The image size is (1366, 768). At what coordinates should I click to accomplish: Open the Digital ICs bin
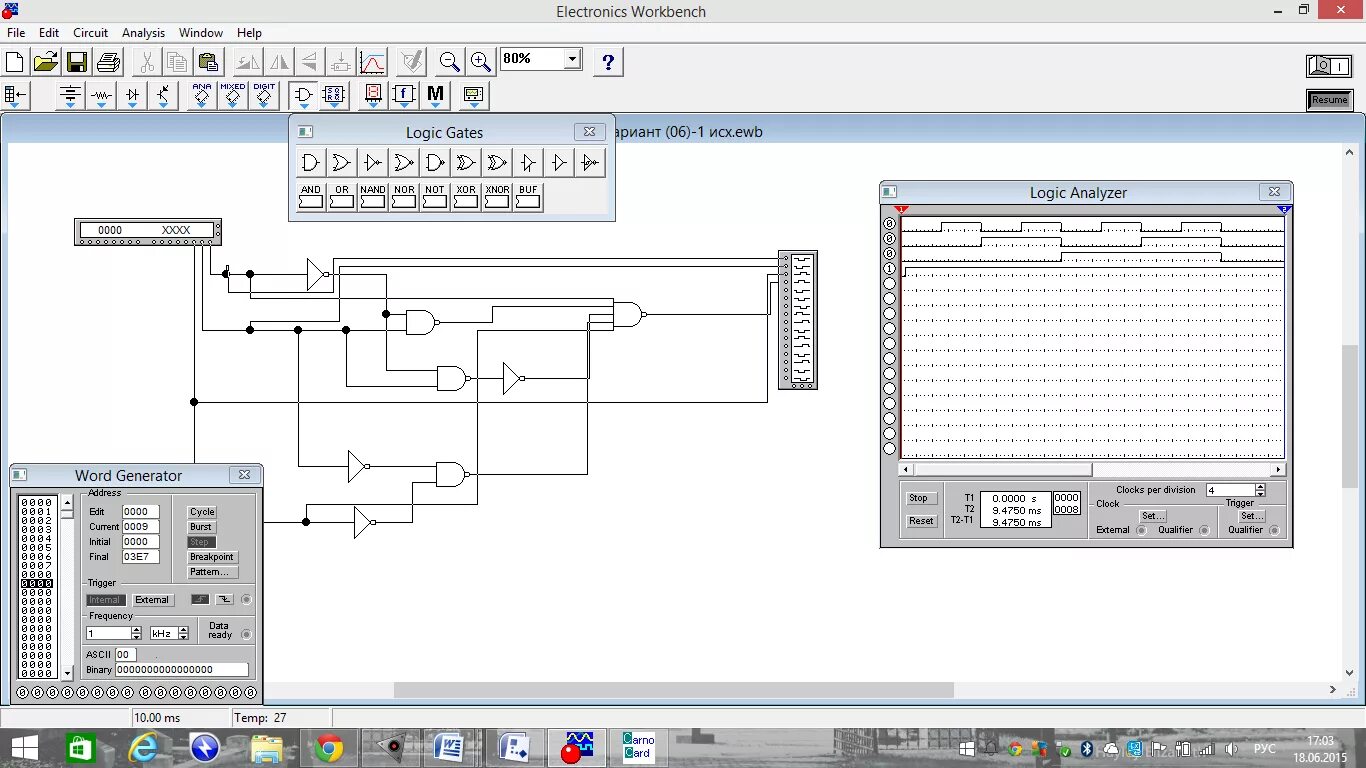pyautogui.click(x=264, y=96)
